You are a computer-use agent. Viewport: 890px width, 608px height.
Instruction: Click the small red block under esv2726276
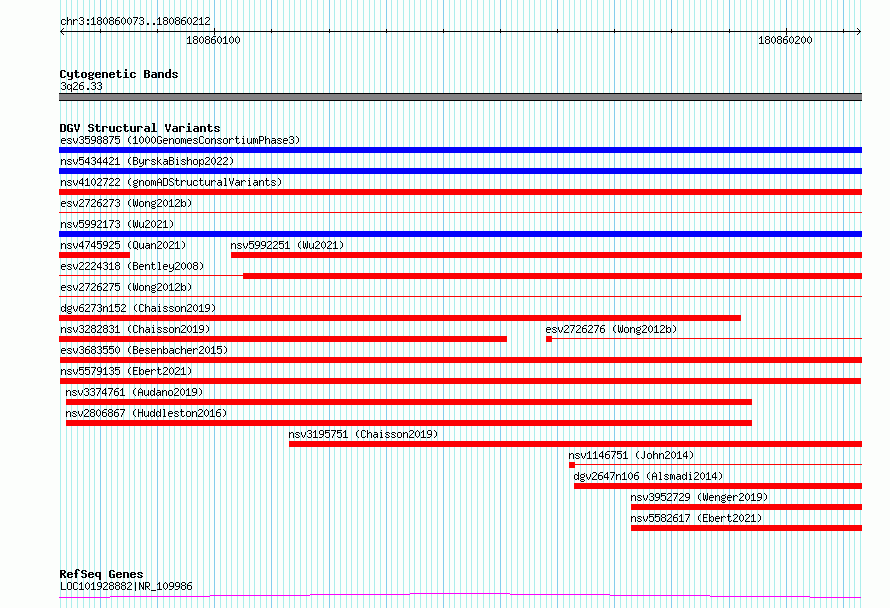point(549,339)
